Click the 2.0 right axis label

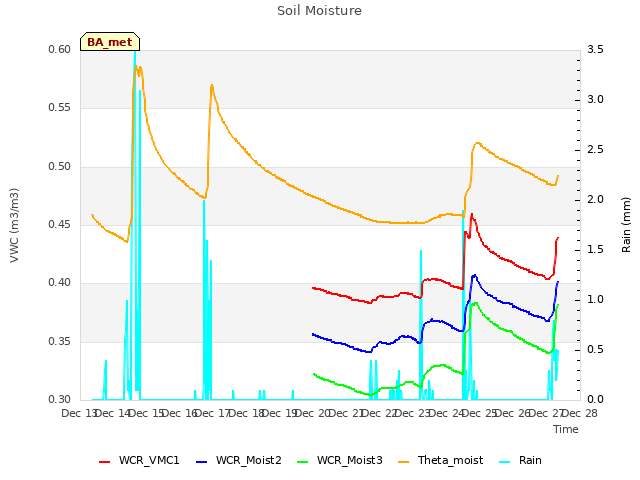pyautogui.click(x=595, y=200)
